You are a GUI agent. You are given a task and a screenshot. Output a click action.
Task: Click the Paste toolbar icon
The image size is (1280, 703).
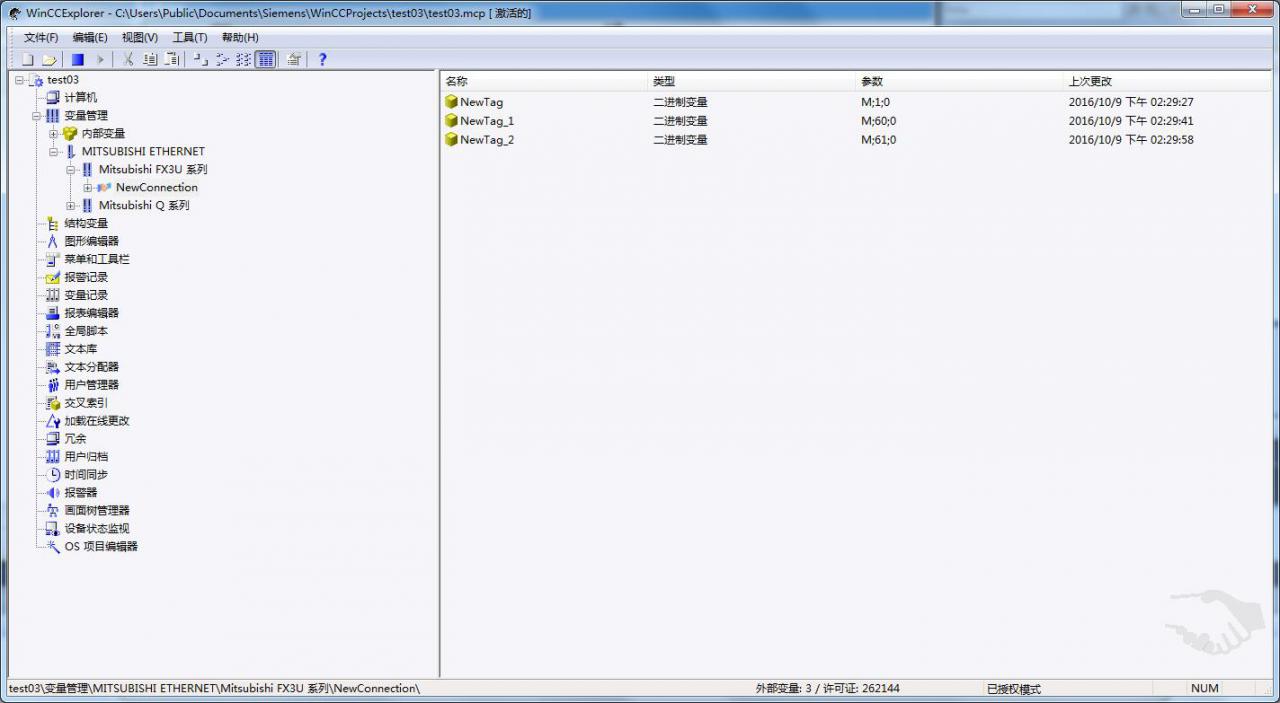coord(172,59)
